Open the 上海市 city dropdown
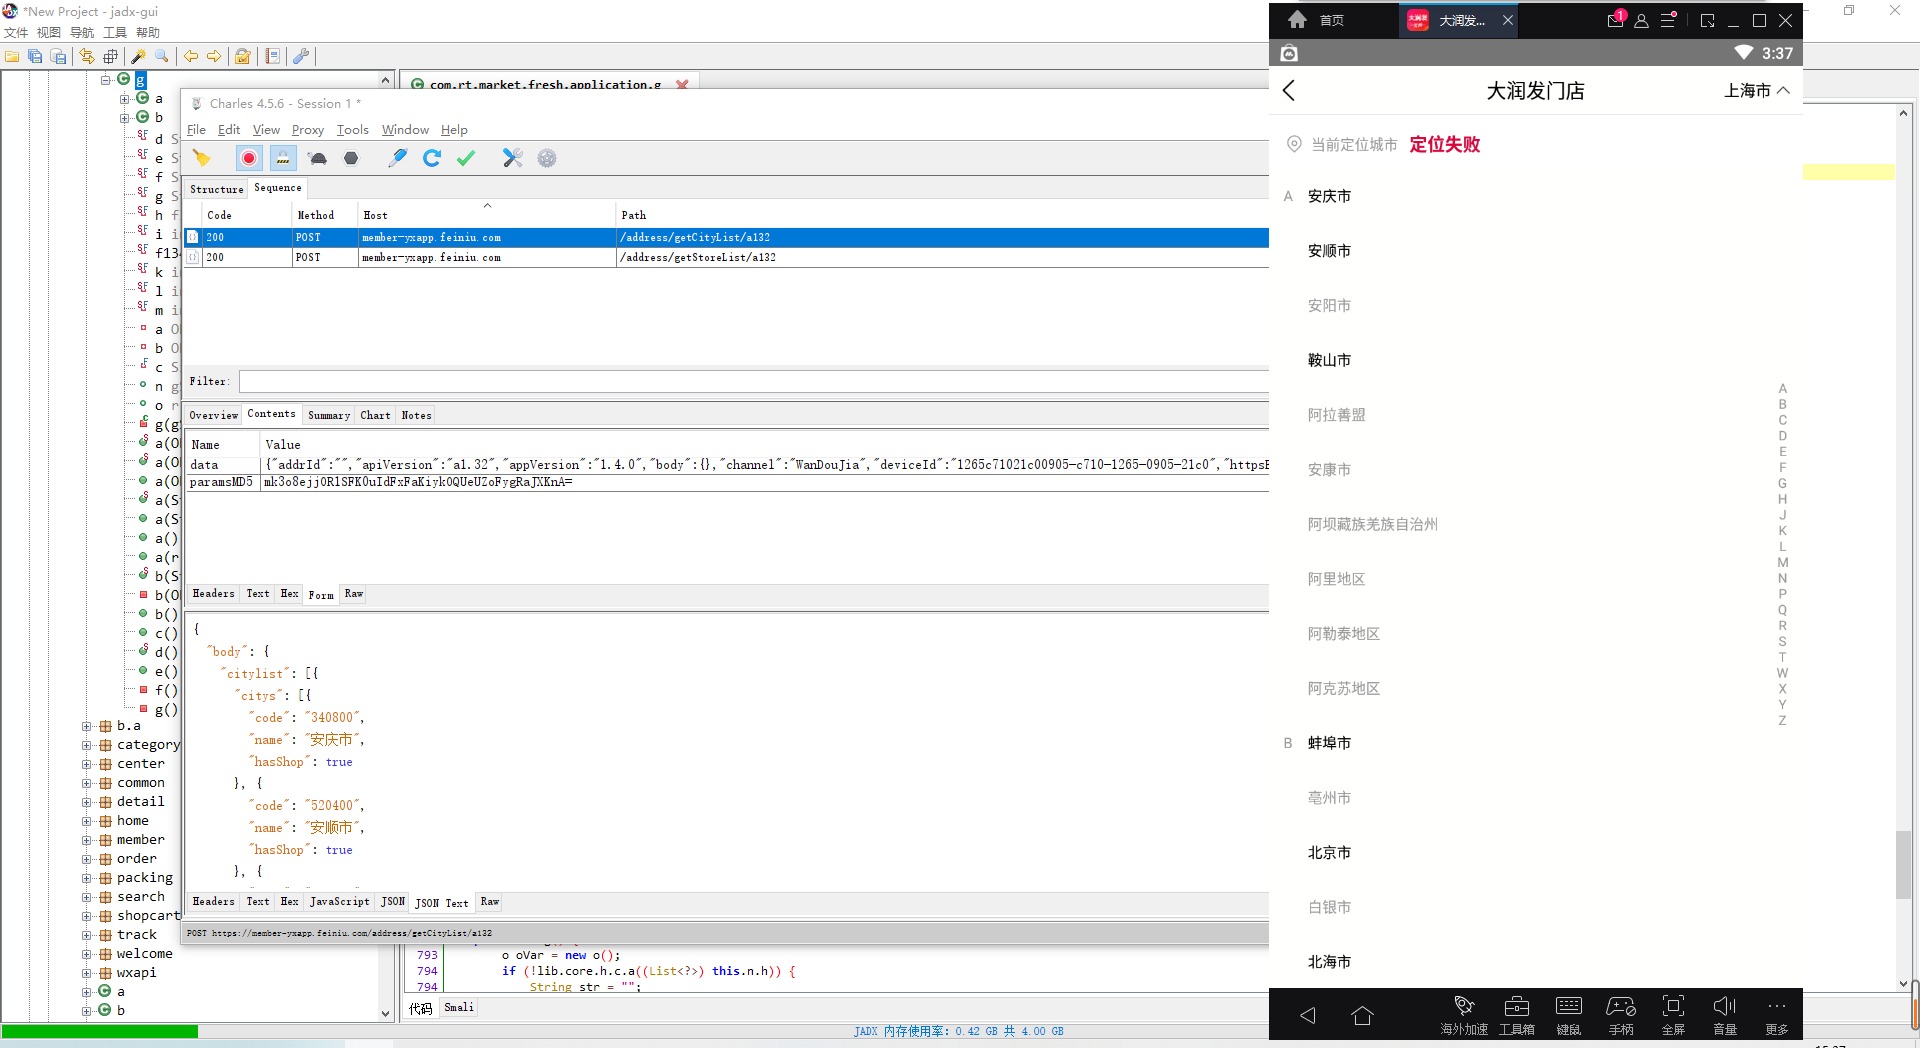Viewport: 1920px width, 1048px height. coord(1757,91)
